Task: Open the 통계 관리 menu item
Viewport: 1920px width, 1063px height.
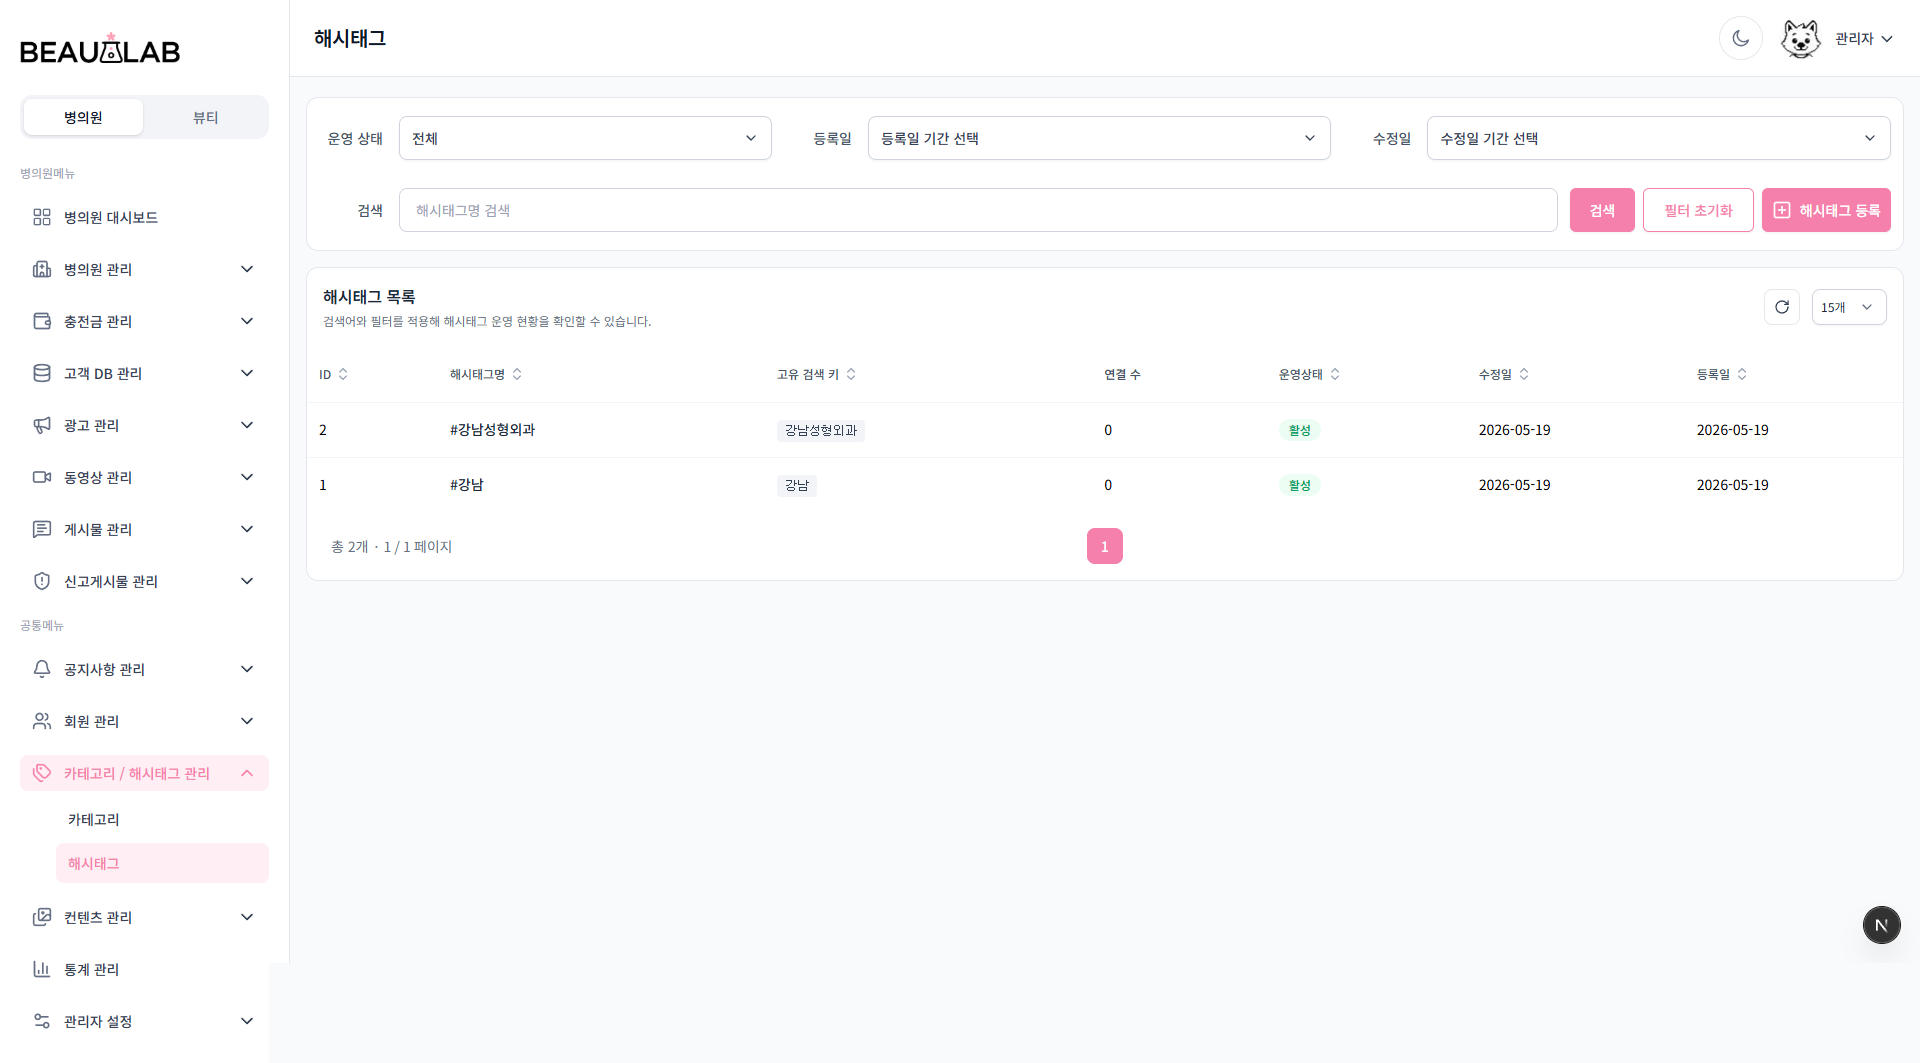Action: pyautogui.click(x=144, y=969)
